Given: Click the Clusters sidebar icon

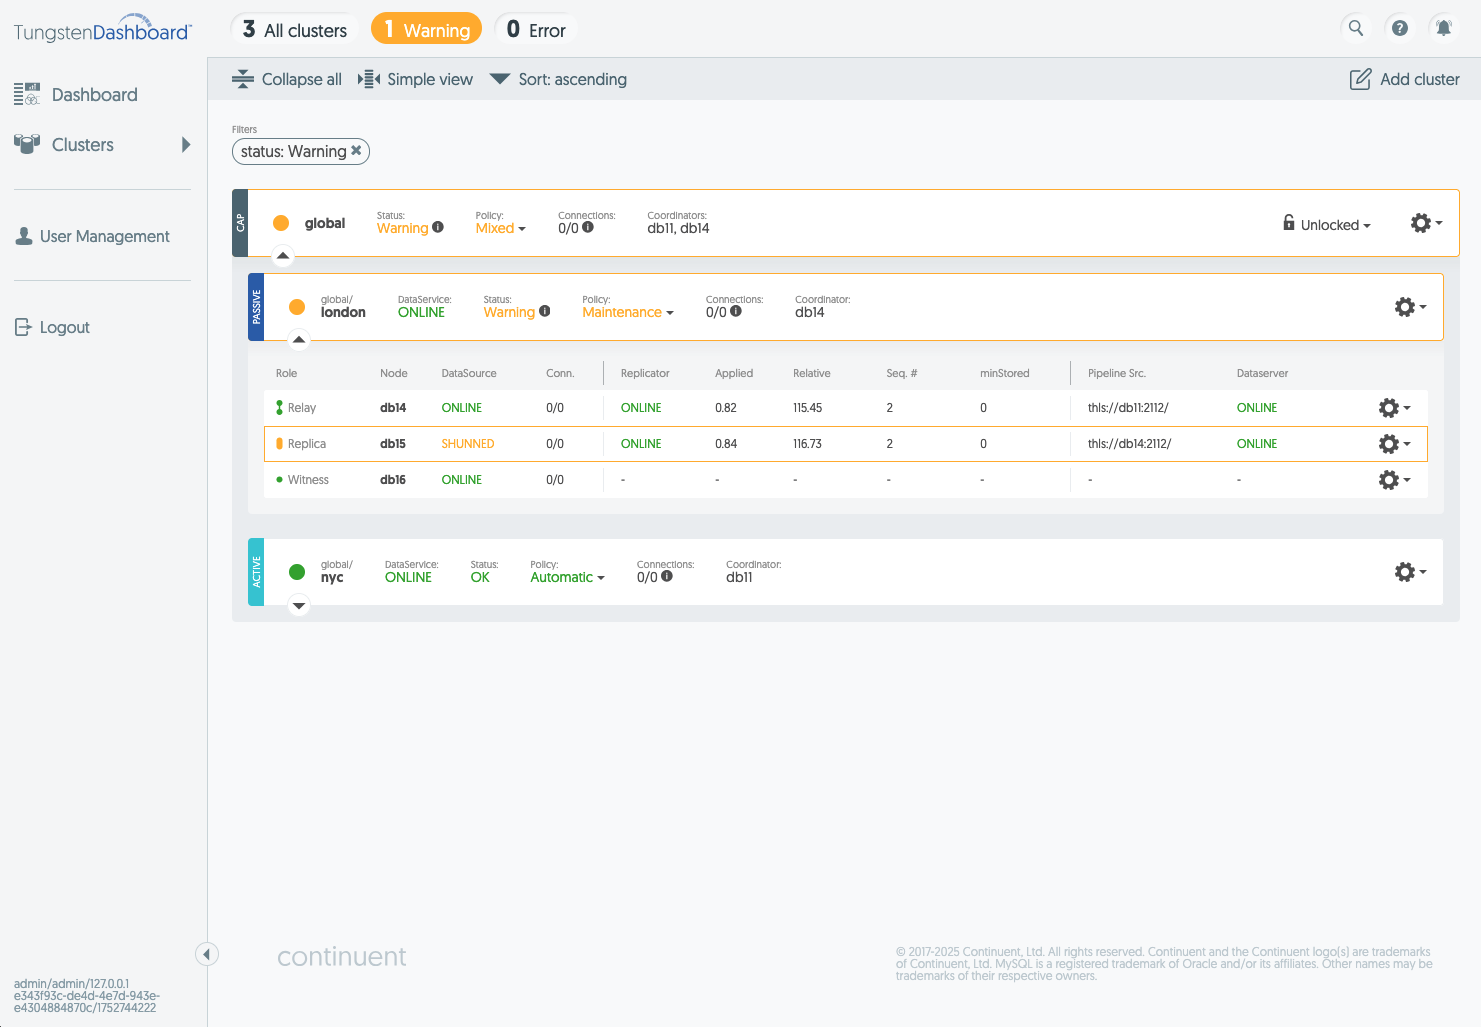Looking at the screenshot, I should click(x=27, y=144).
